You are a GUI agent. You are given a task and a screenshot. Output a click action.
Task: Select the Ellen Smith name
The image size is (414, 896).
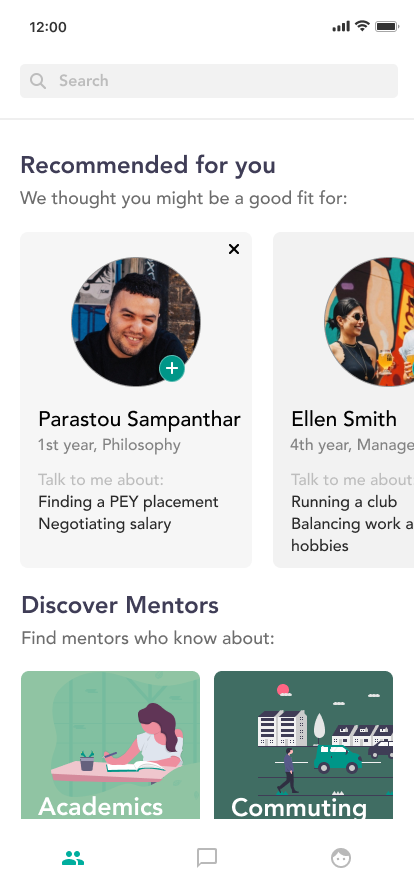344,419
